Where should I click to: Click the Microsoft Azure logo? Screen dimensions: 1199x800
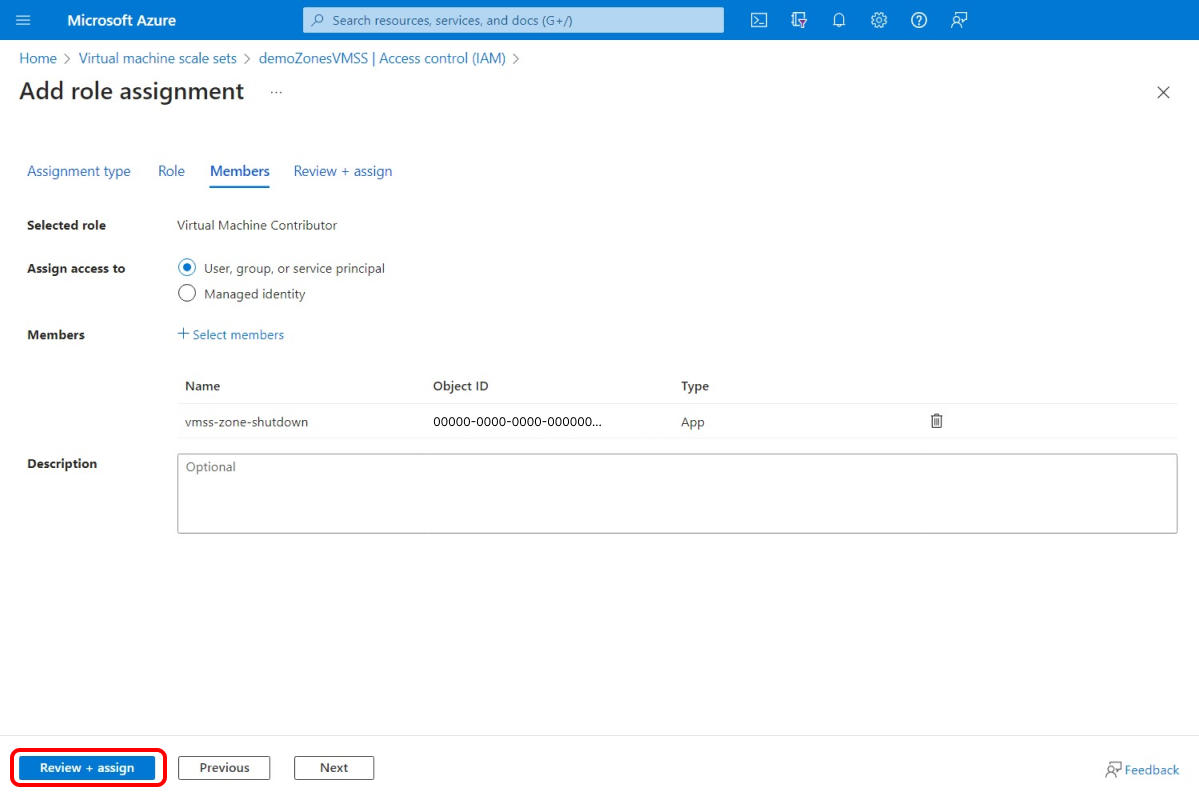pyautogui.click(x=119, y=20)
